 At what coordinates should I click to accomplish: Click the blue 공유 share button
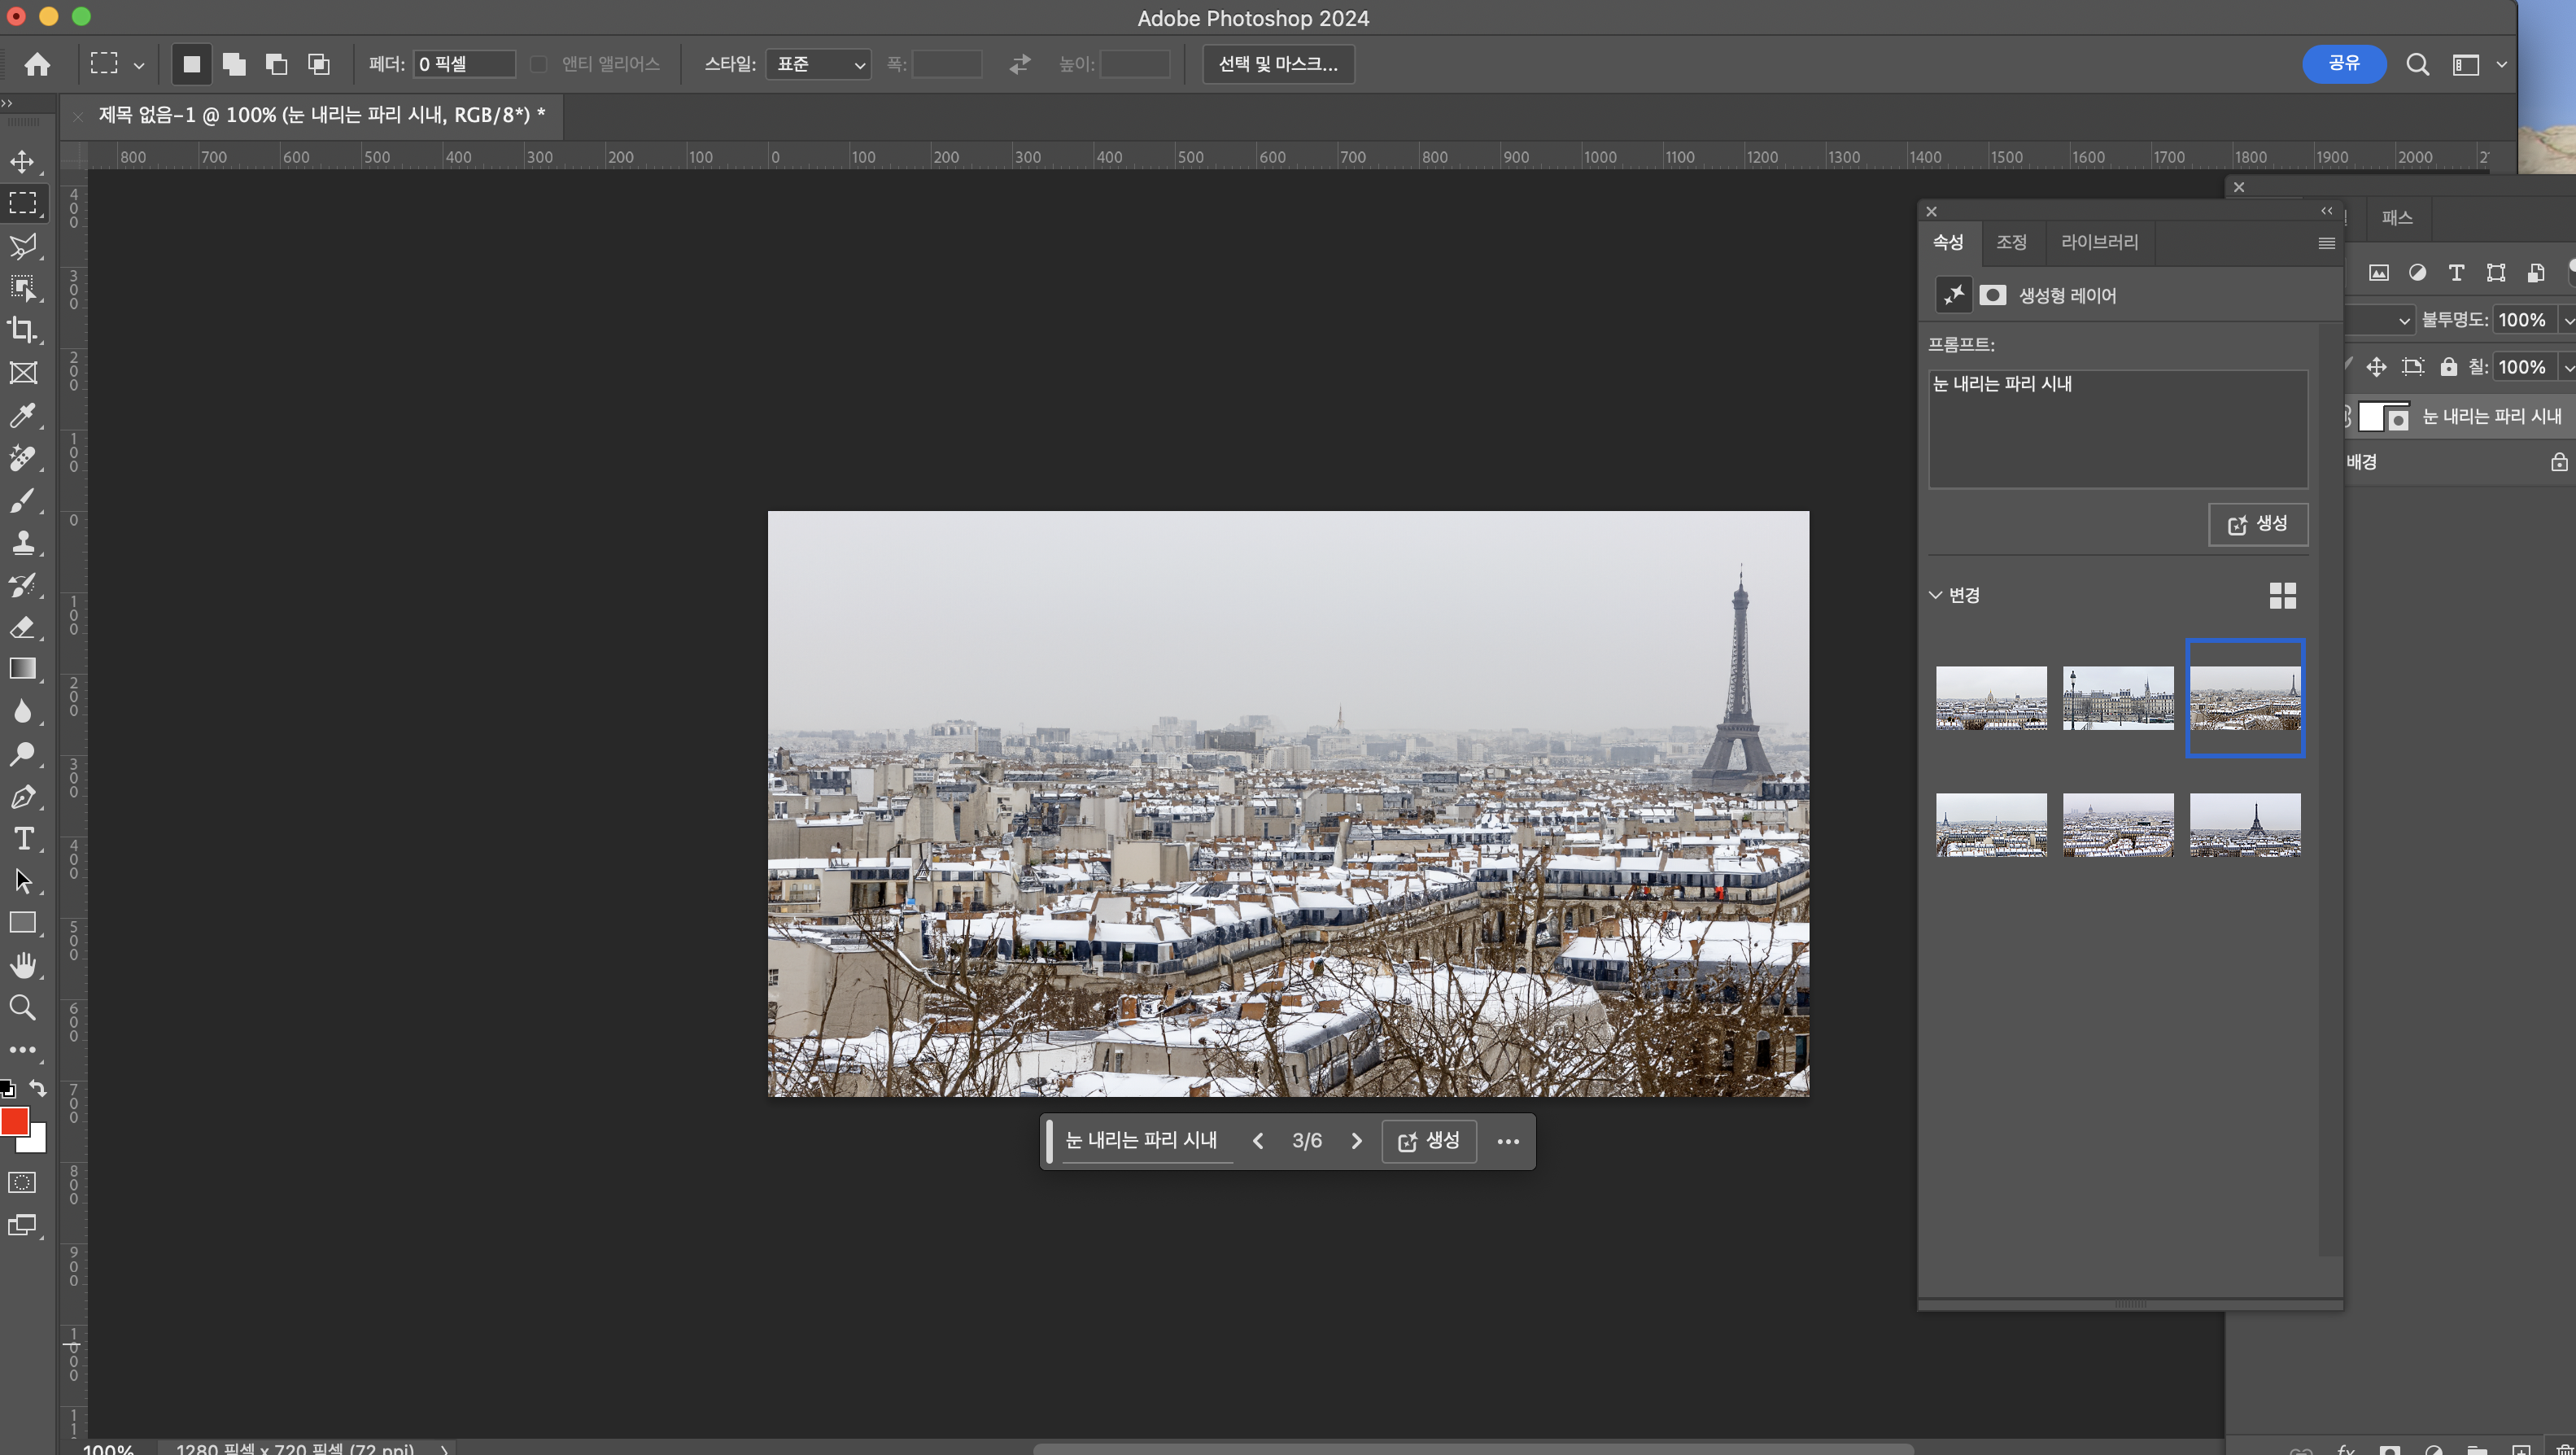coord(2343,64)
